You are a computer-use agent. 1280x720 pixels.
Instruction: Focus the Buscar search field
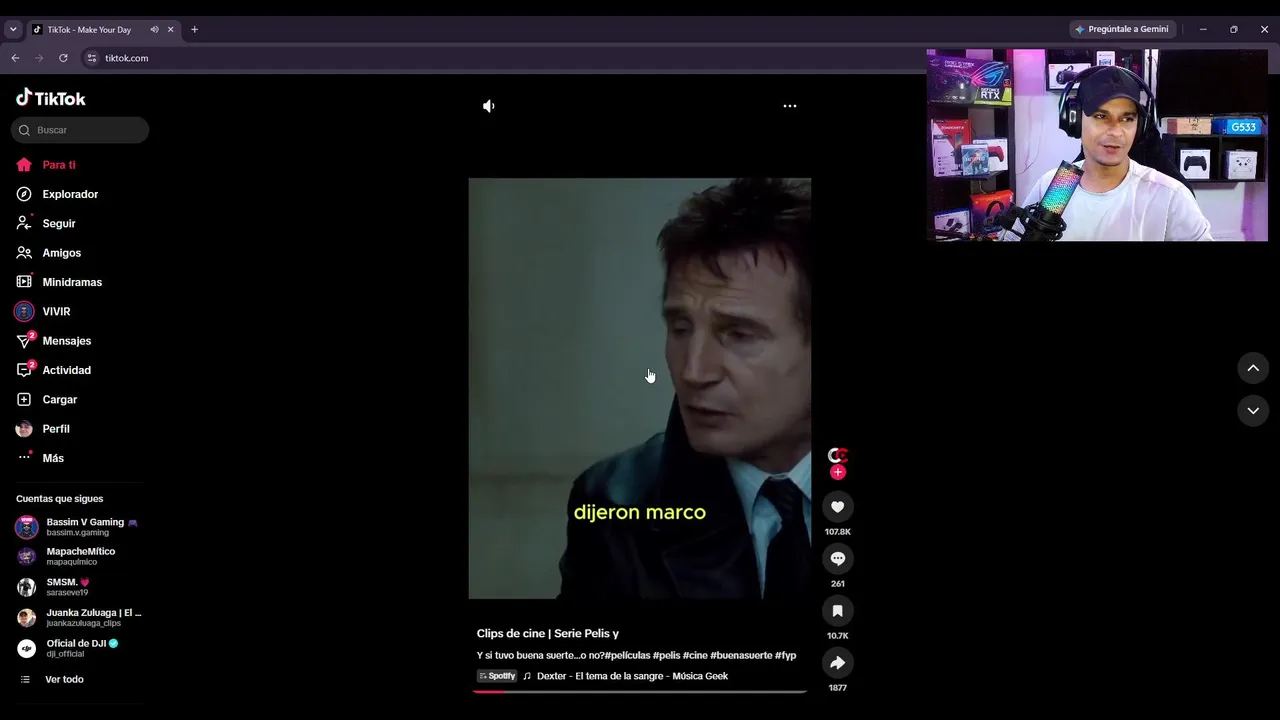click(x=80, y=130)
